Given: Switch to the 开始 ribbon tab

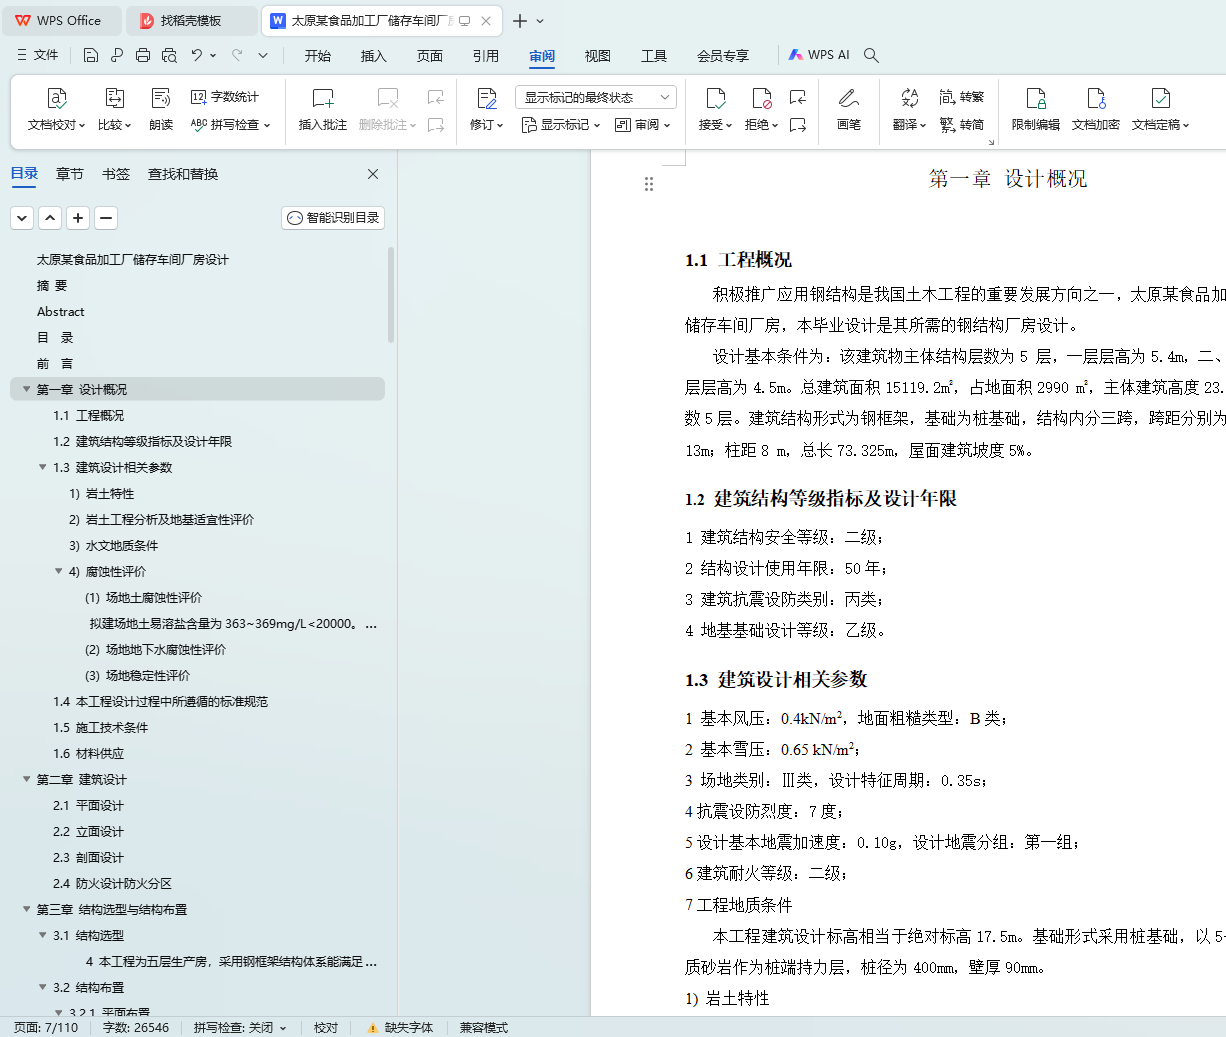Looking at the screenshot, I should point(318,56).
